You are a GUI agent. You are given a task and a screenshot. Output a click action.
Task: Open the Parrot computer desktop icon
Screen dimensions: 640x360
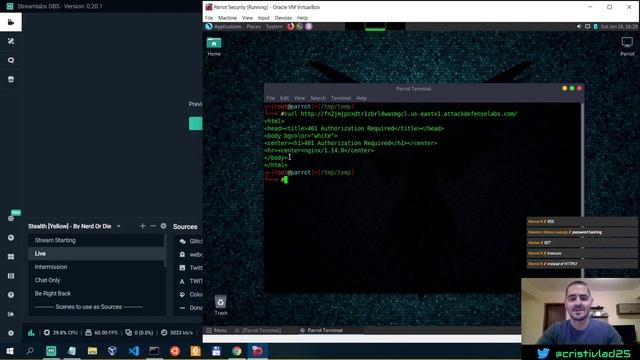[x=627, y=46]
